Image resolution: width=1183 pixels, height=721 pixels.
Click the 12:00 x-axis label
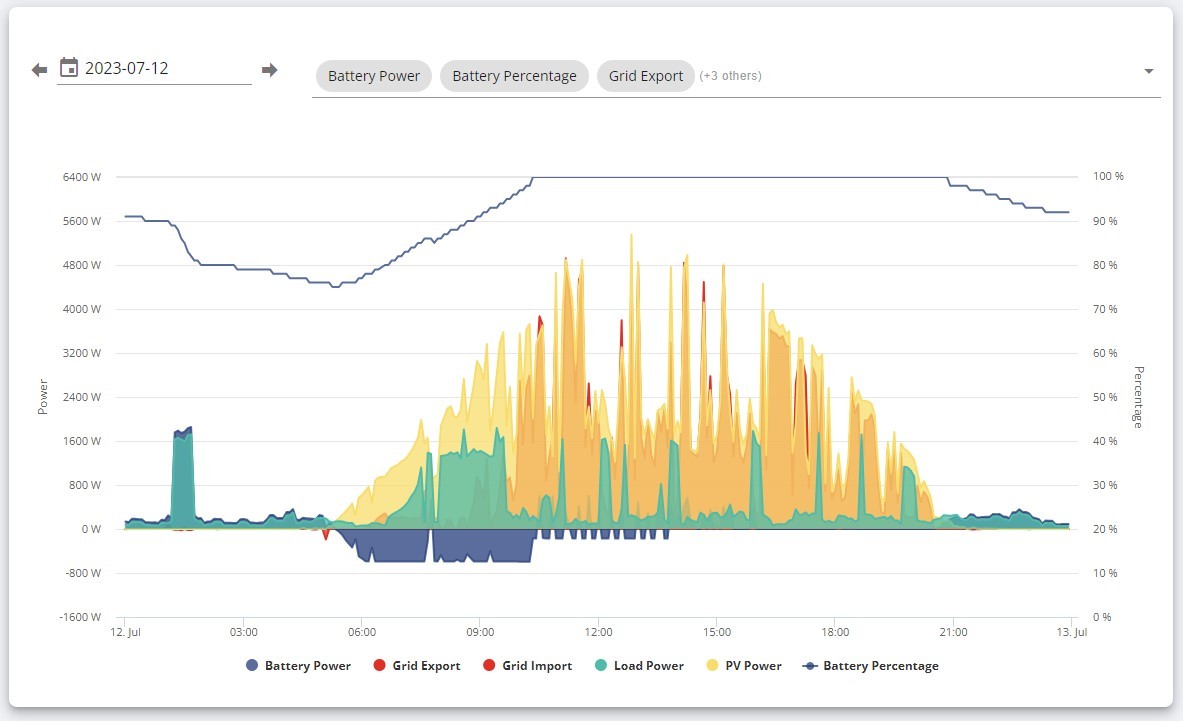click(x=598, y=632)
